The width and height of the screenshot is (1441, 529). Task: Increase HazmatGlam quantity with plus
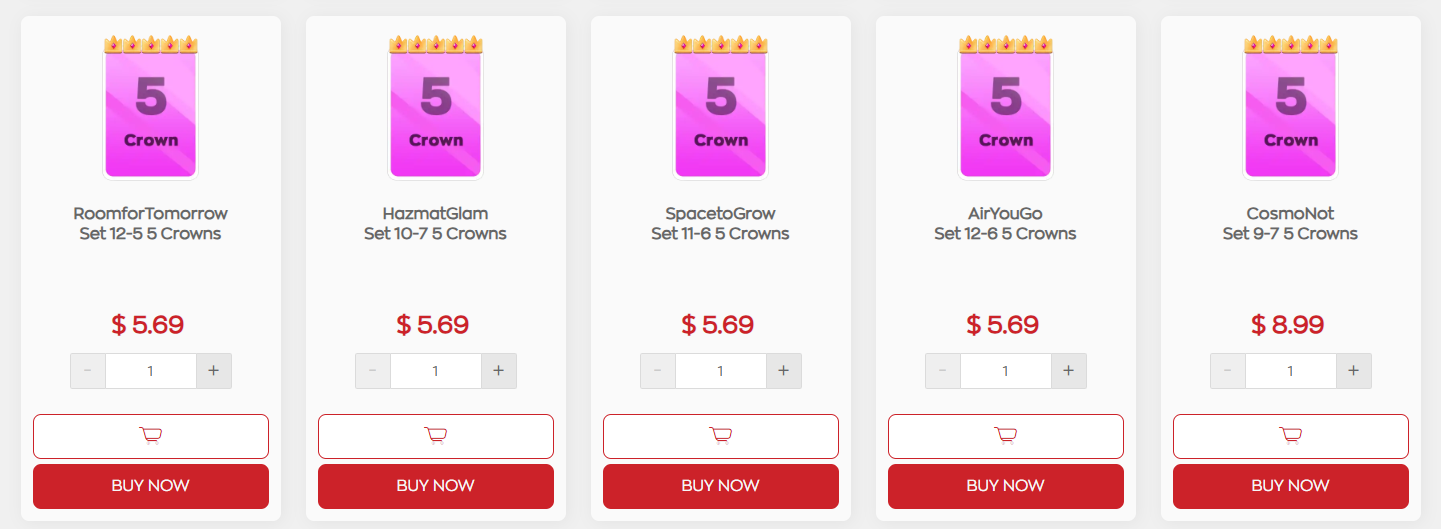tap(498, 371)
